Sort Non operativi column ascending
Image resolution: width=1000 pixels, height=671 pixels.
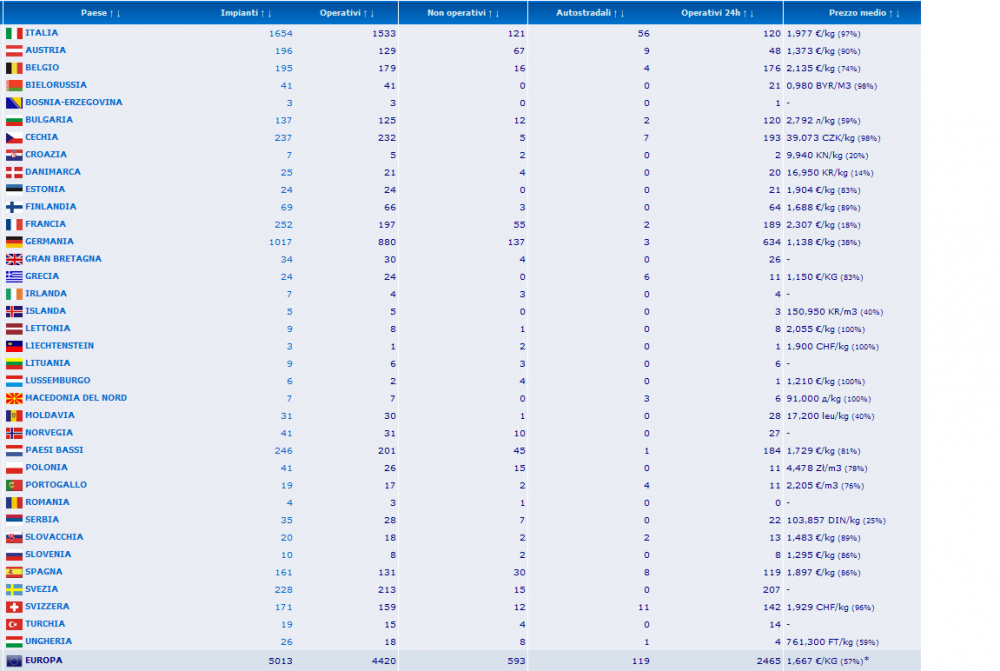(x=490, y=13)
